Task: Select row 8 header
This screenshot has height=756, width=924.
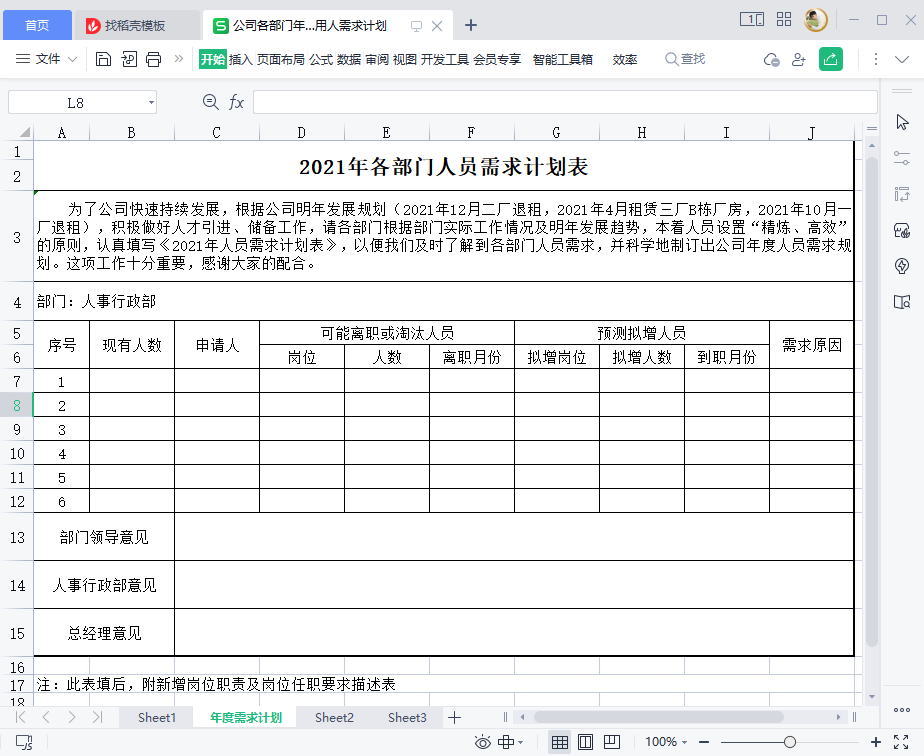Action: 16,405
